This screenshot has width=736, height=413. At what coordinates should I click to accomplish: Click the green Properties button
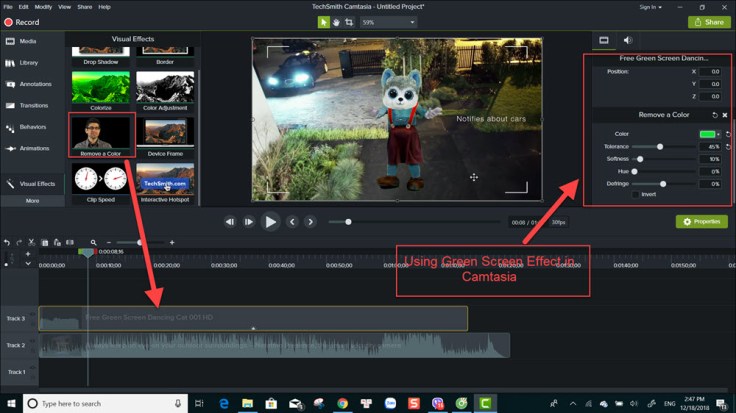702,222
